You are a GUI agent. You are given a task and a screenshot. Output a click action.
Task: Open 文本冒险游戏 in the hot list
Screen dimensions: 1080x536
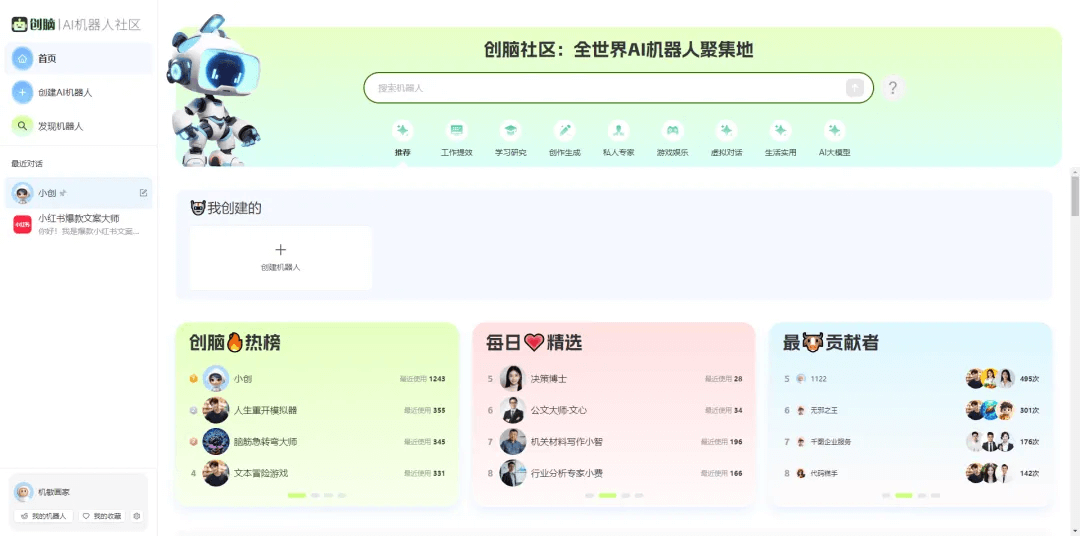[318, 473]
